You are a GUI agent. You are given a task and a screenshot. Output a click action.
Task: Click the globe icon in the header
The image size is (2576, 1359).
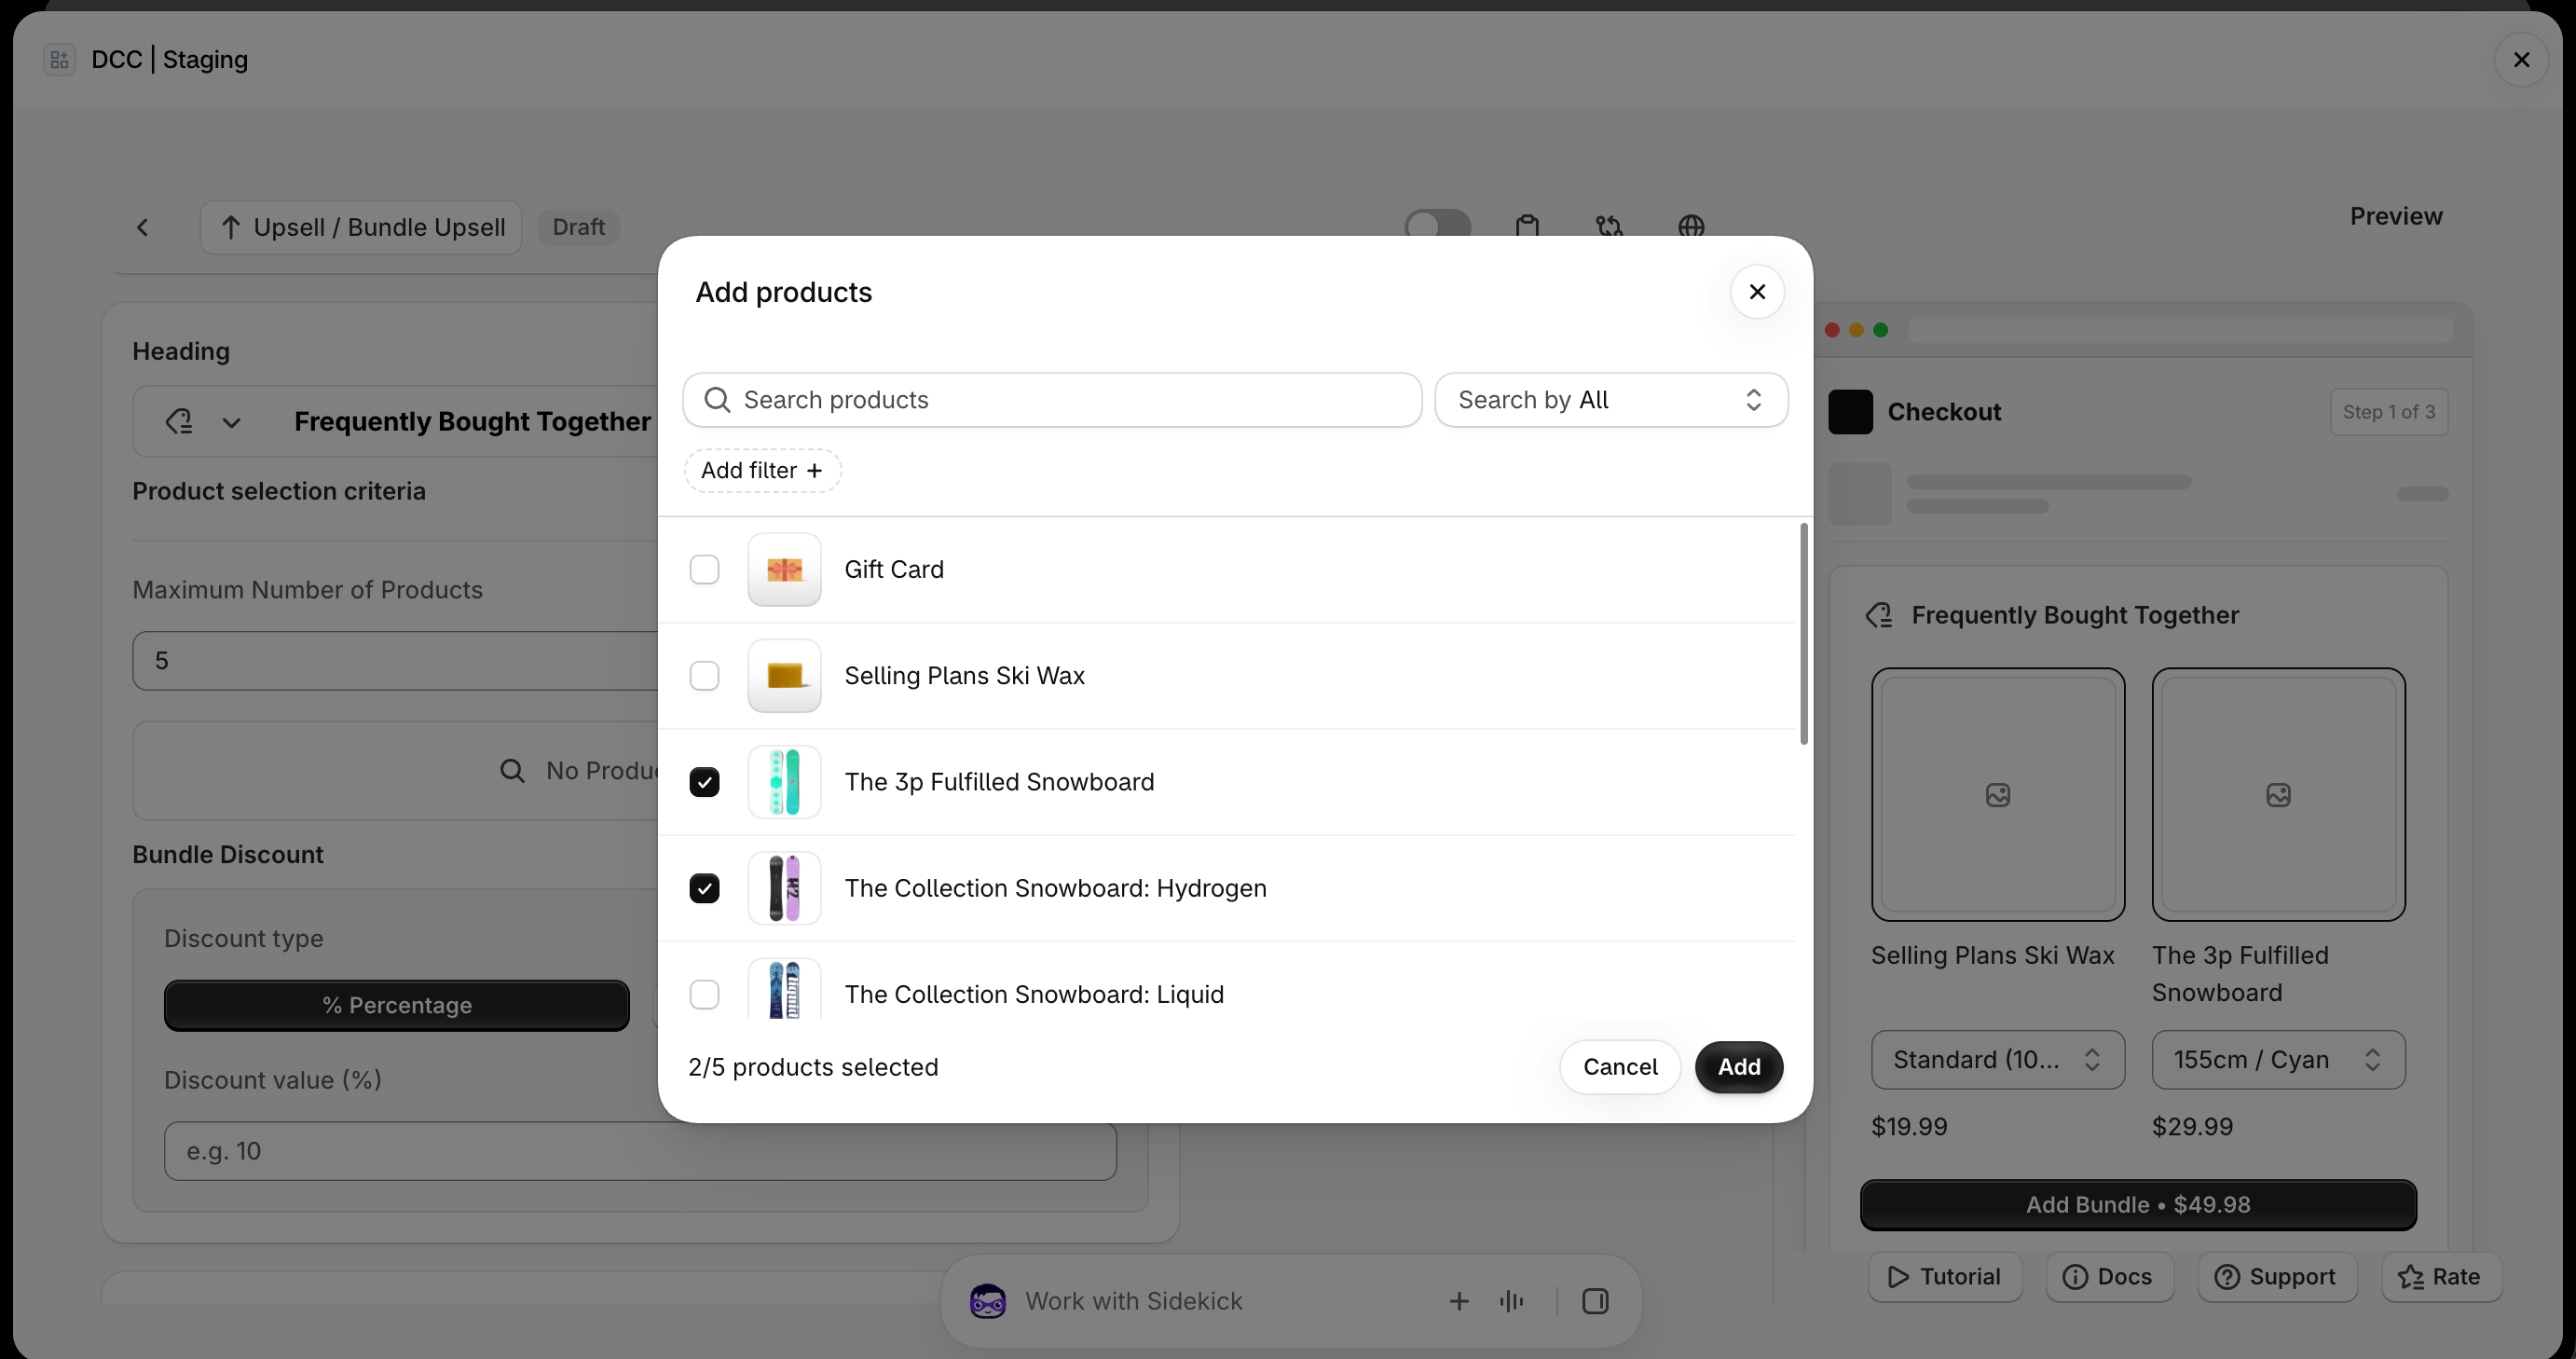tap(1691, 226)
